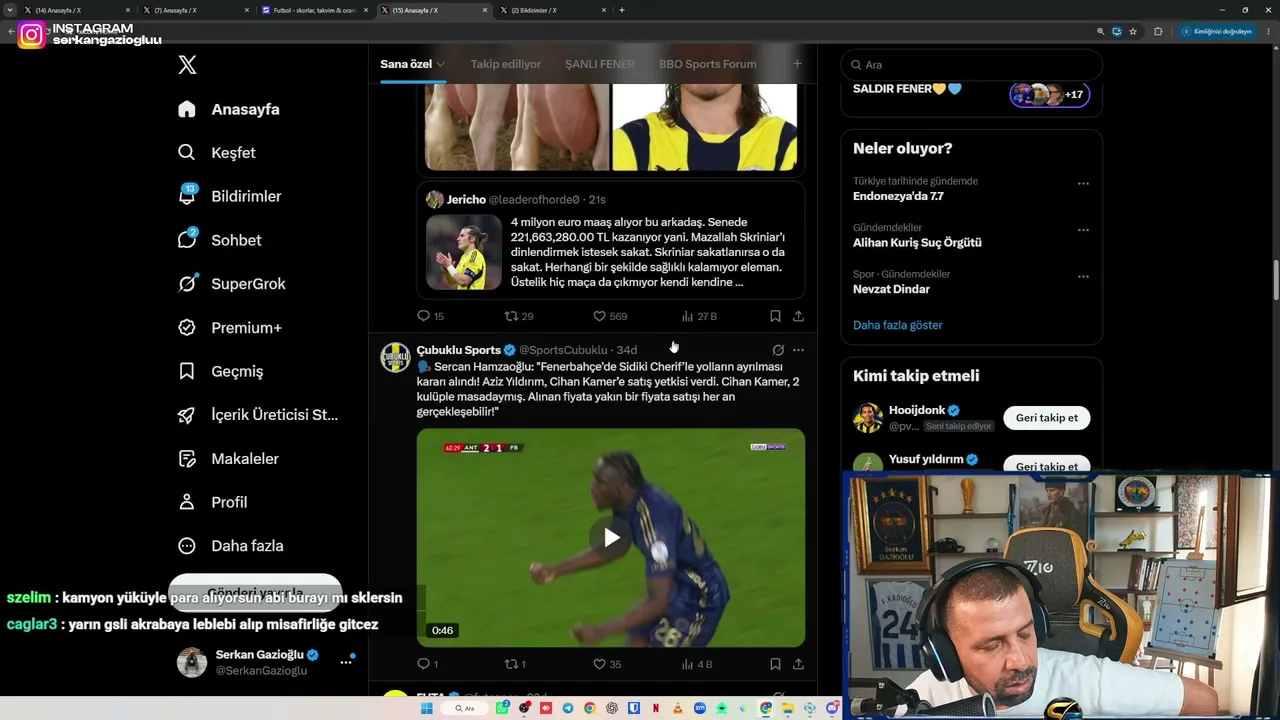This screenshot has height=720, width=1280.
Task: Bookmark the Çubuklu Sports post
Action: 775,664
